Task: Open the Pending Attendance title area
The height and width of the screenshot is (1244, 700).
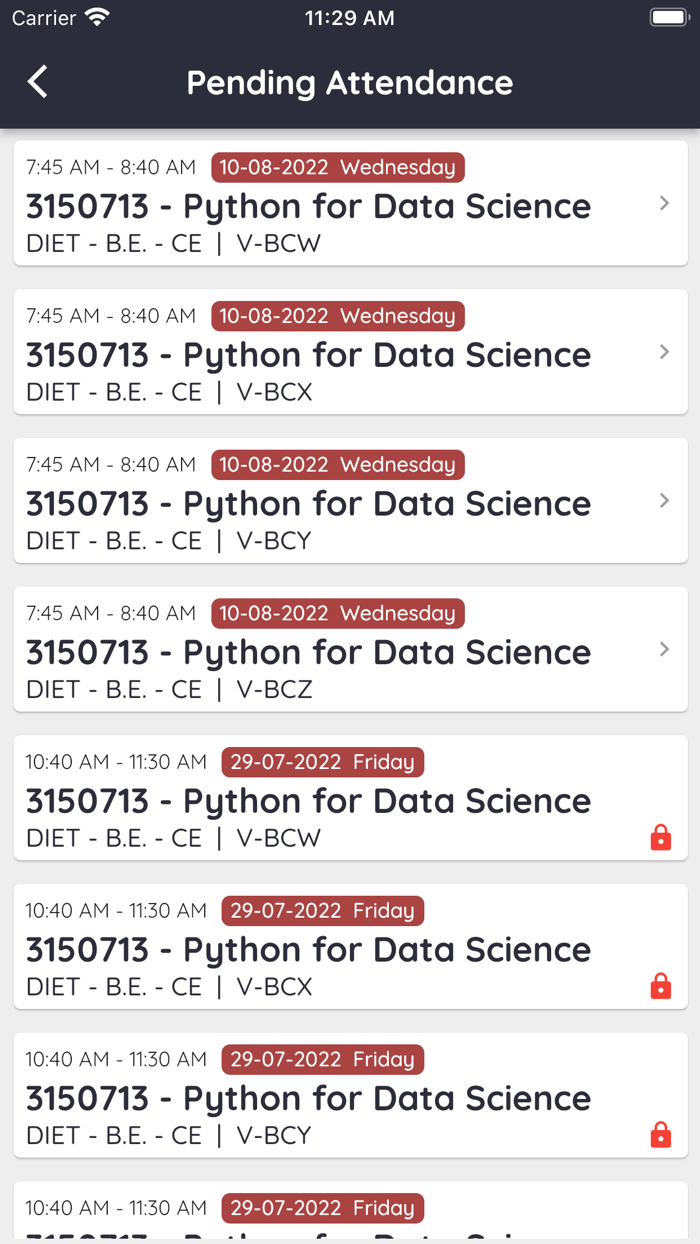Action: point(349,82)
